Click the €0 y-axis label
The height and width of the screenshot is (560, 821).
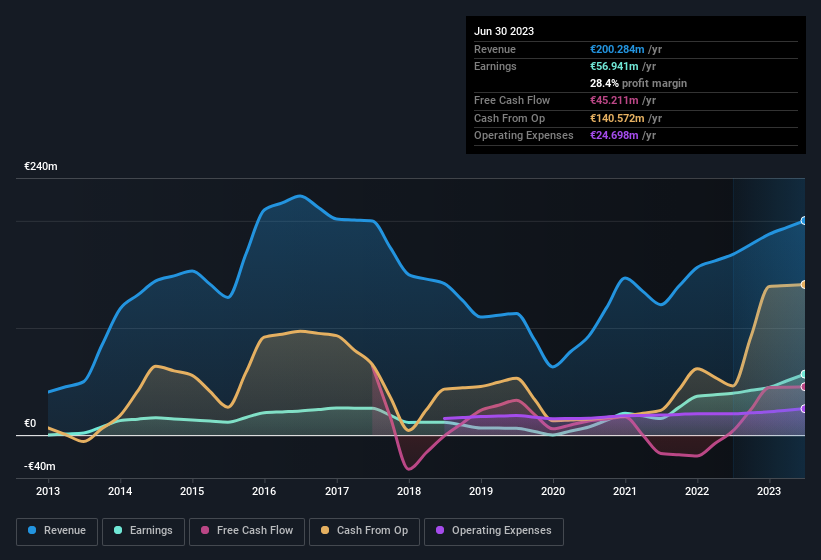point(30,423)
